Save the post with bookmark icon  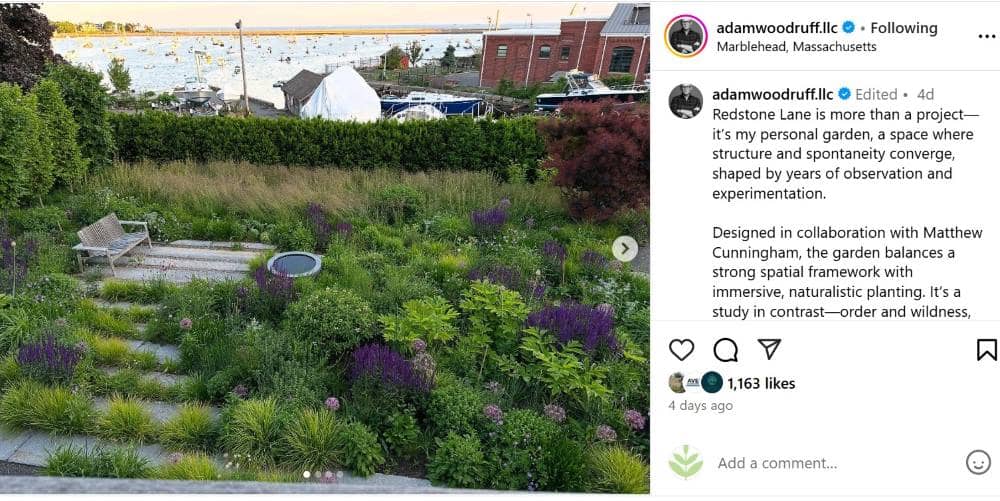986,350
